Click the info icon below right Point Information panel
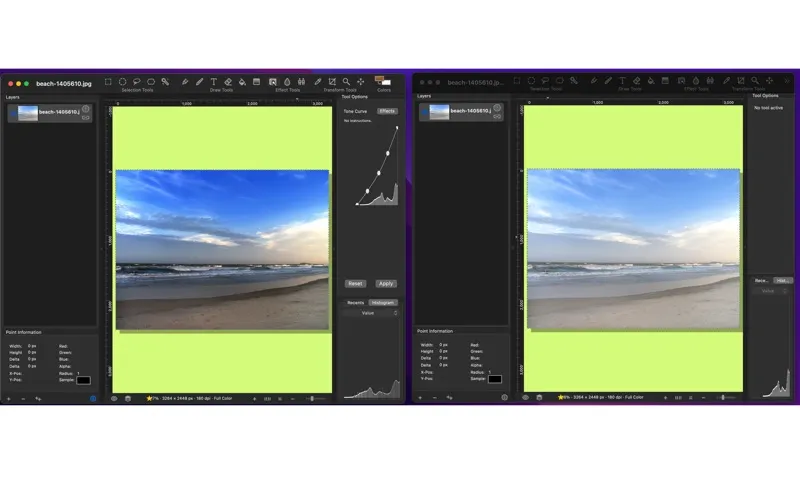Viewport: 800px width, 500px height. point(504,397)
